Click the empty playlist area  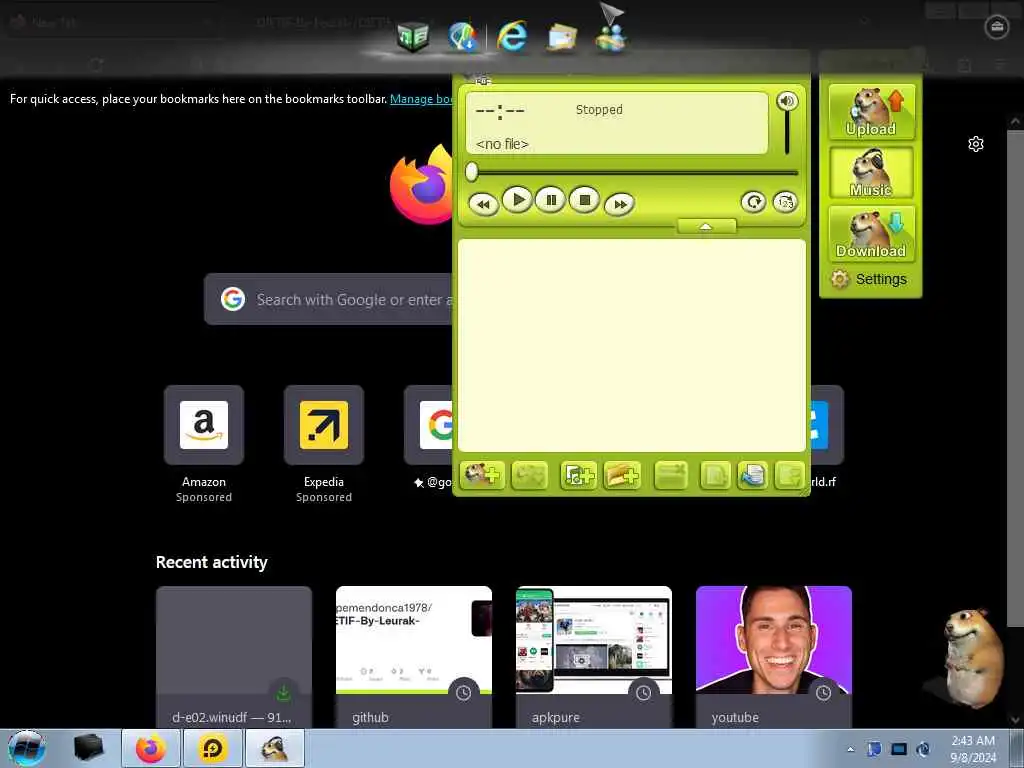pyautogui.click(x=632, y=345)
